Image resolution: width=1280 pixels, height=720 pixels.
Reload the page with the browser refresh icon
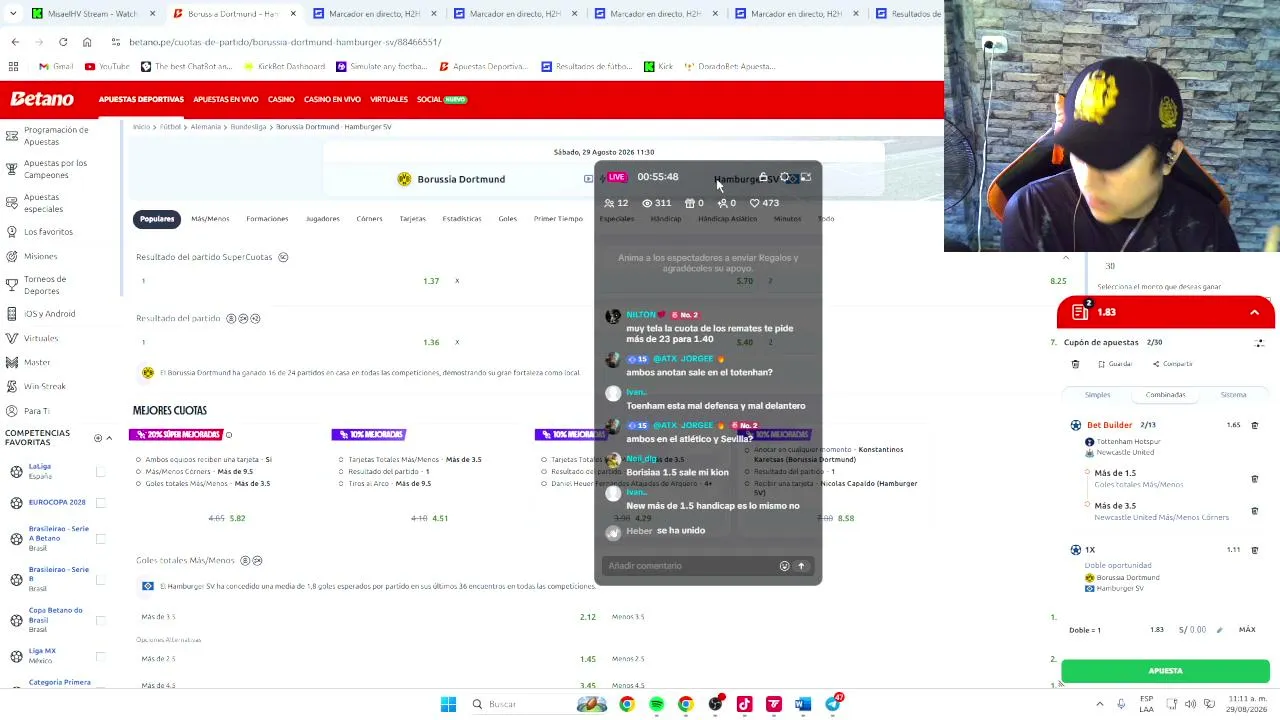pos(63,42)
